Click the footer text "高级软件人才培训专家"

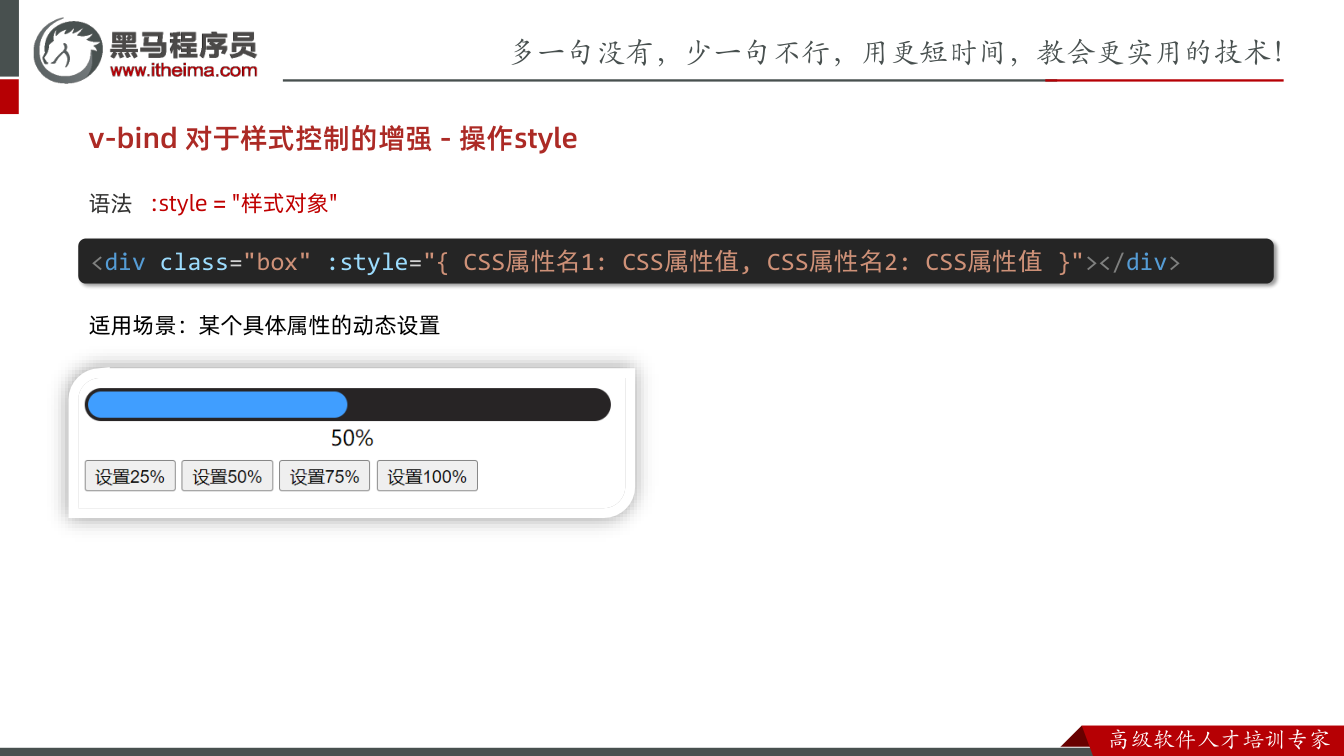click(1220, 740)
